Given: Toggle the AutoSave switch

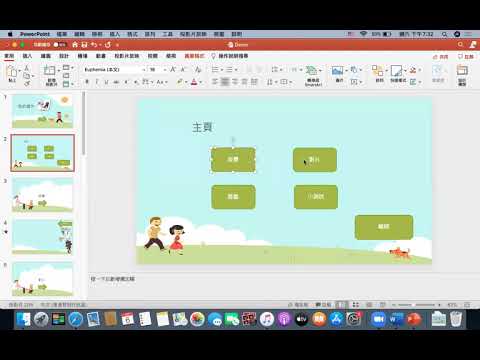Looking at the screenshot, I should (60, 44).
